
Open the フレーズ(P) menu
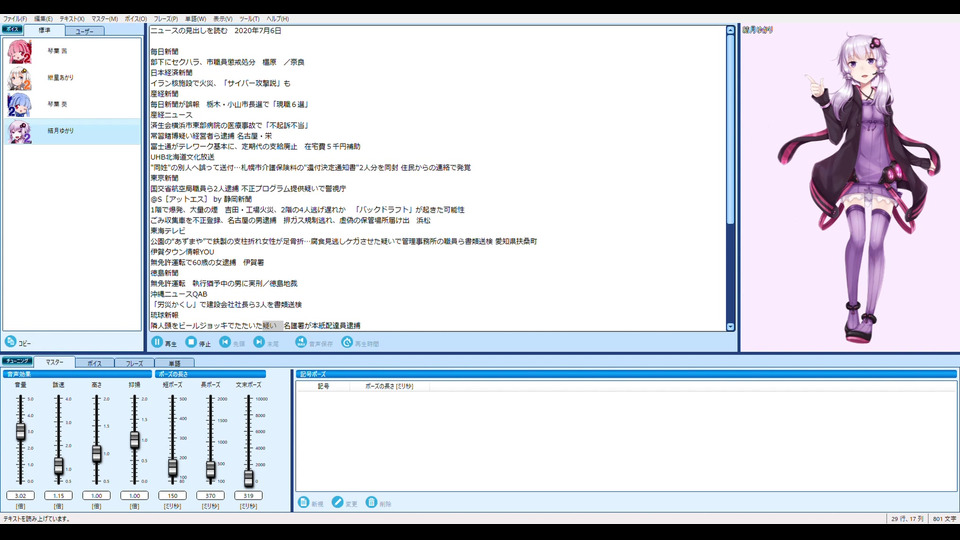pyautogui.click(x=166, y=19)
